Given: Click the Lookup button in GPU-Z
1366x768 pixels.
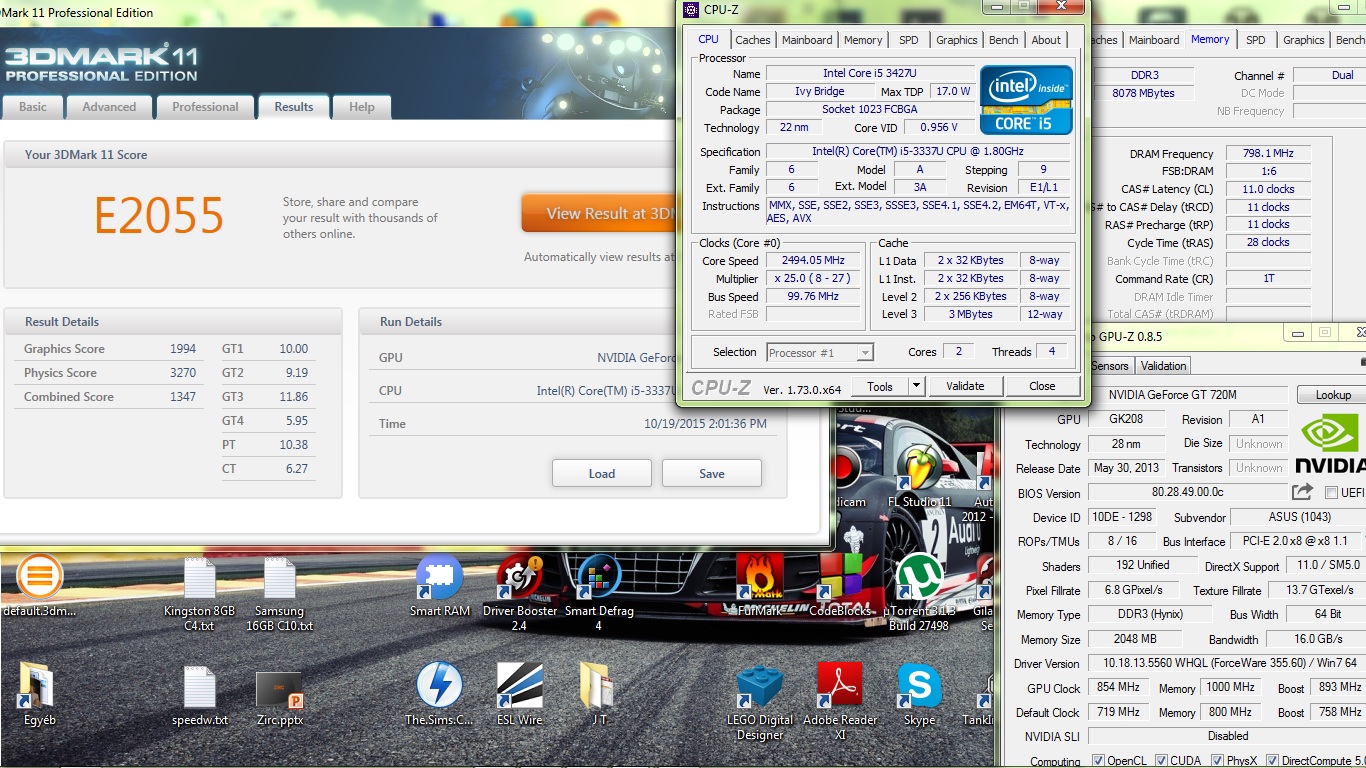Looking at the screenshot, I should pos(1332,395).
